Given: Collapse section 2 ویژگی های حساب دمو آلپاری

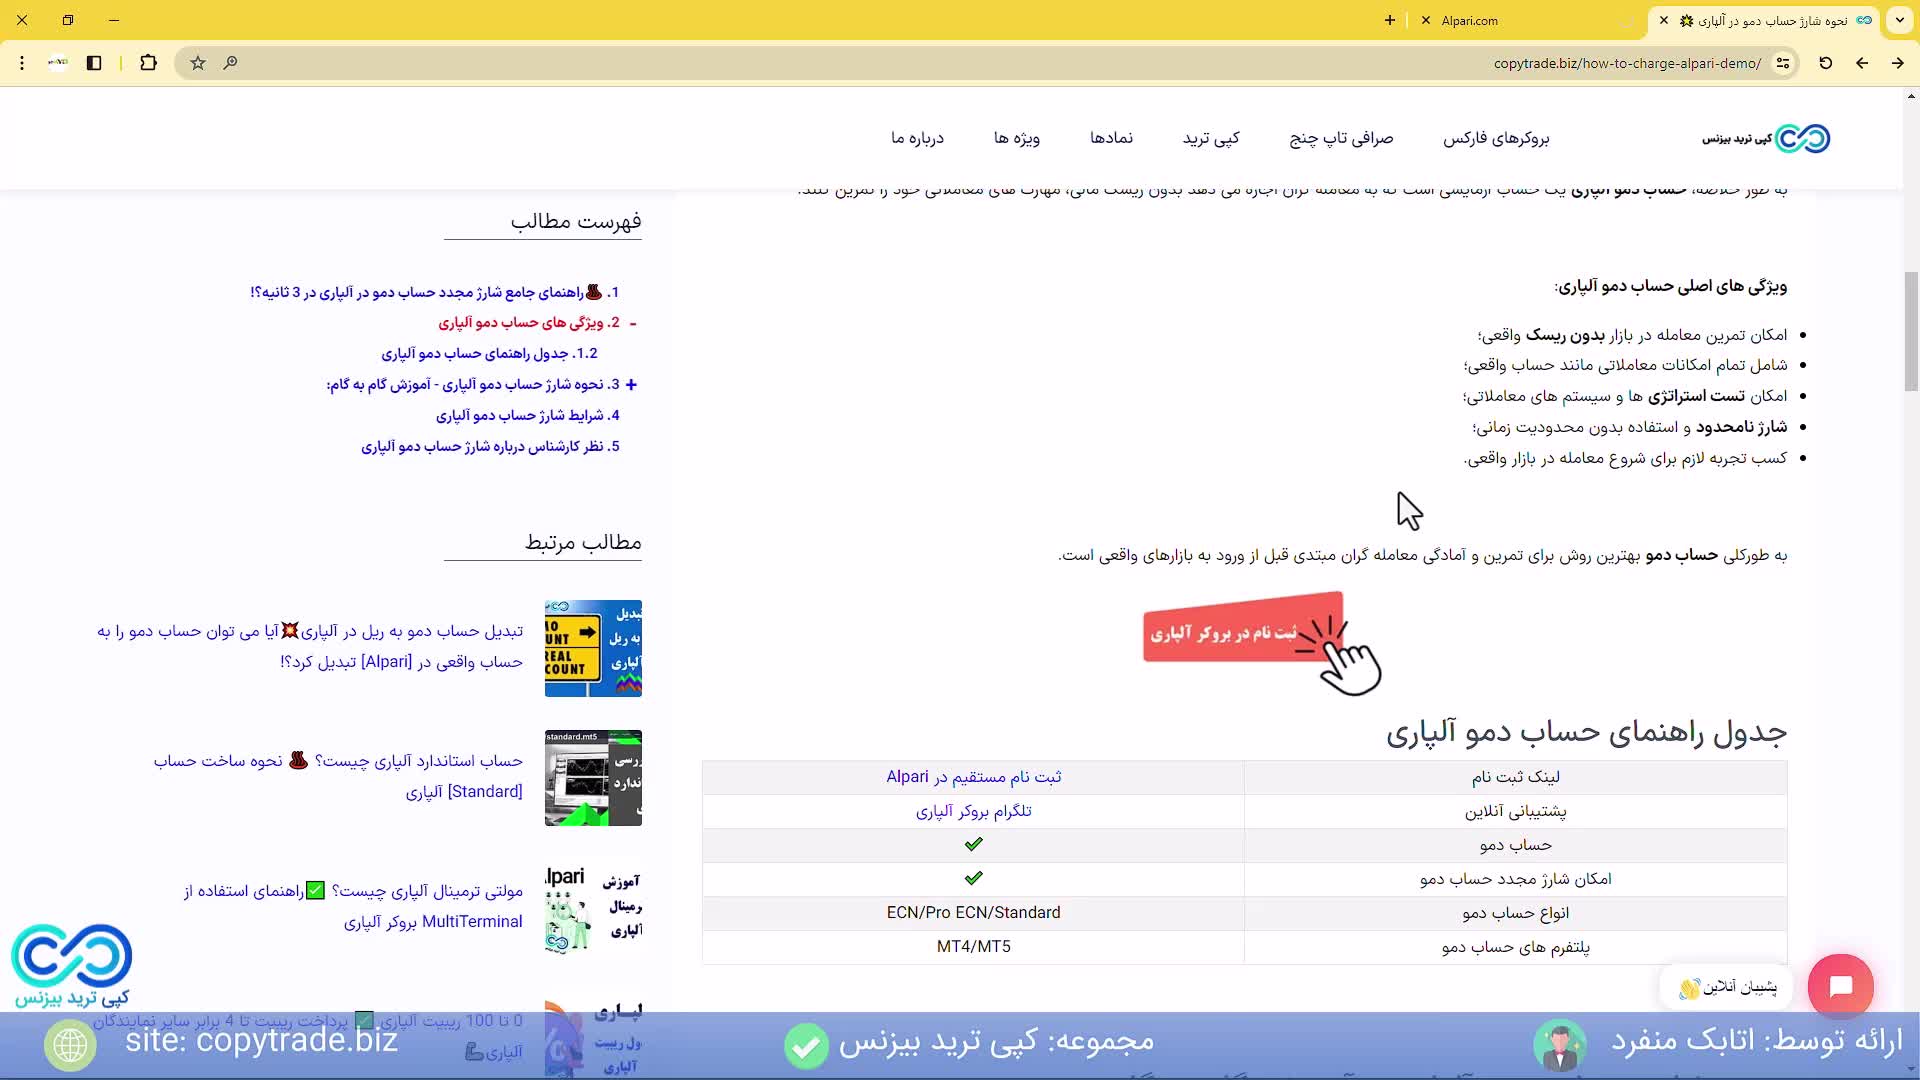Looking at the screenshot, I should 632,323.
